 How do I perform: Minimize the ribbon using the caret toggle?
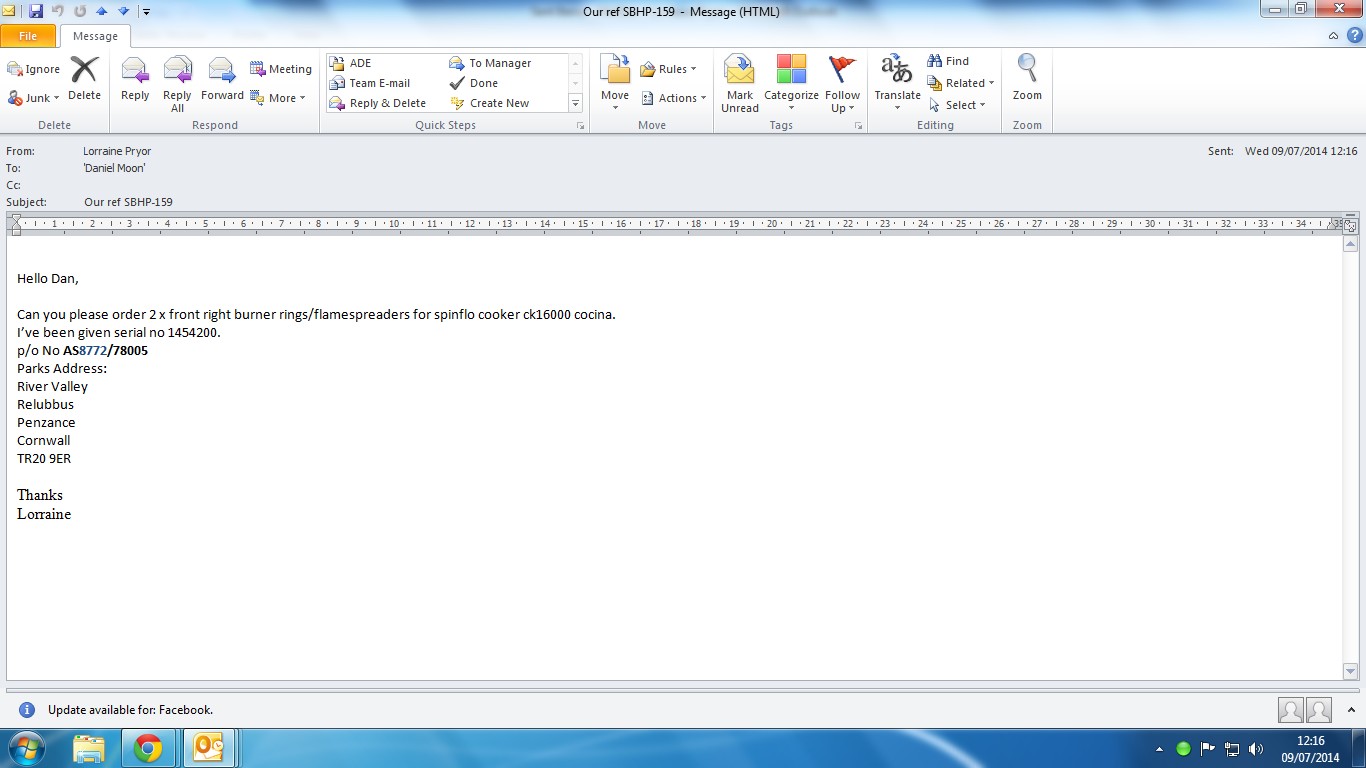1333,36
